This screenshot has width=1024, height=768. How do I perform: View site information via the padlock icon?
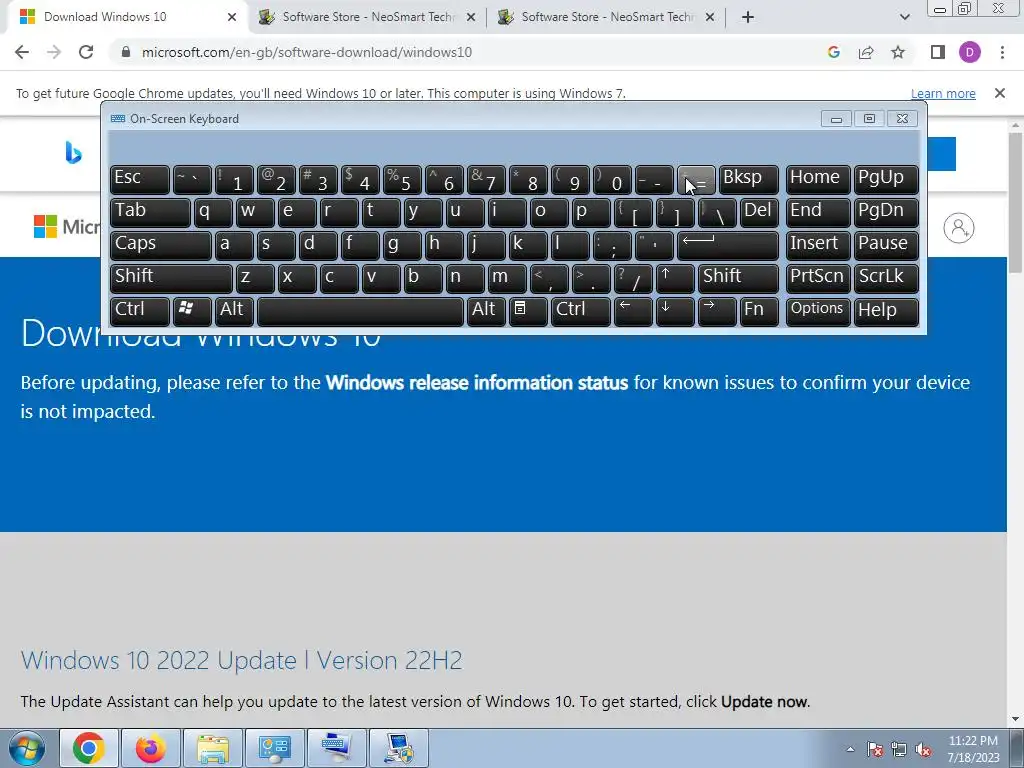(126, 52)
